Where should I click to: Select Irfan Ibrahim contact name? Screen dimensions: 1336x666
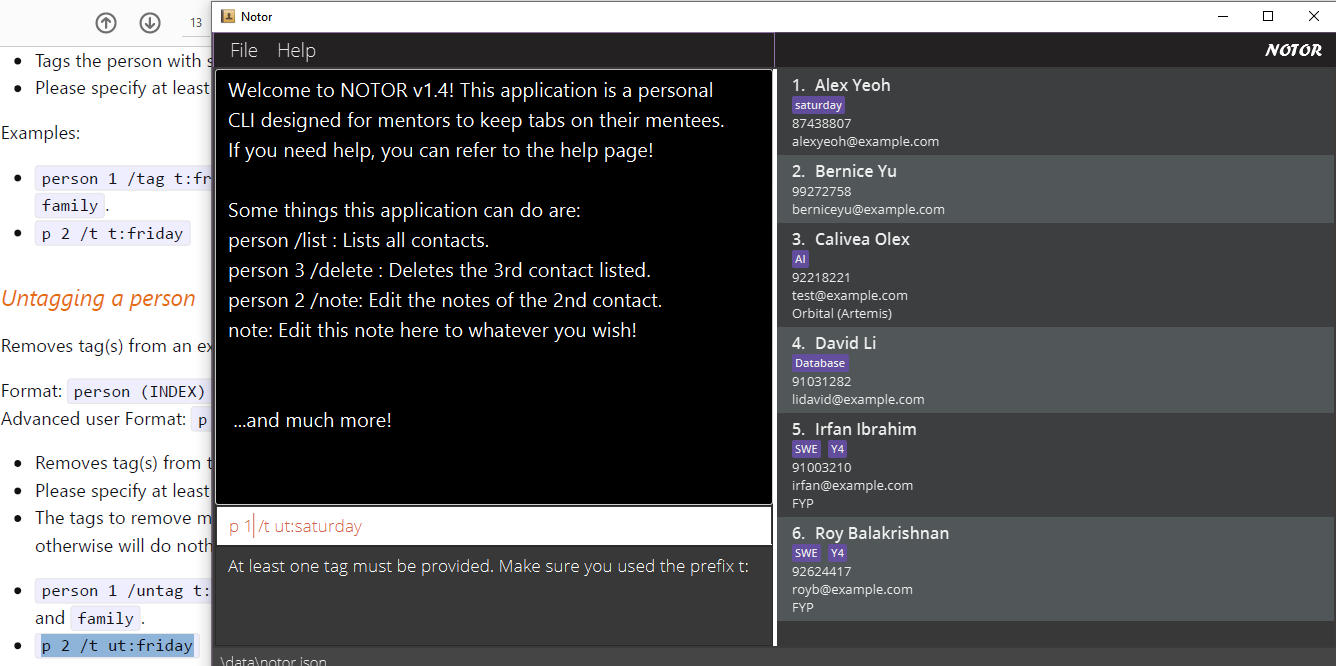point(865,429)
